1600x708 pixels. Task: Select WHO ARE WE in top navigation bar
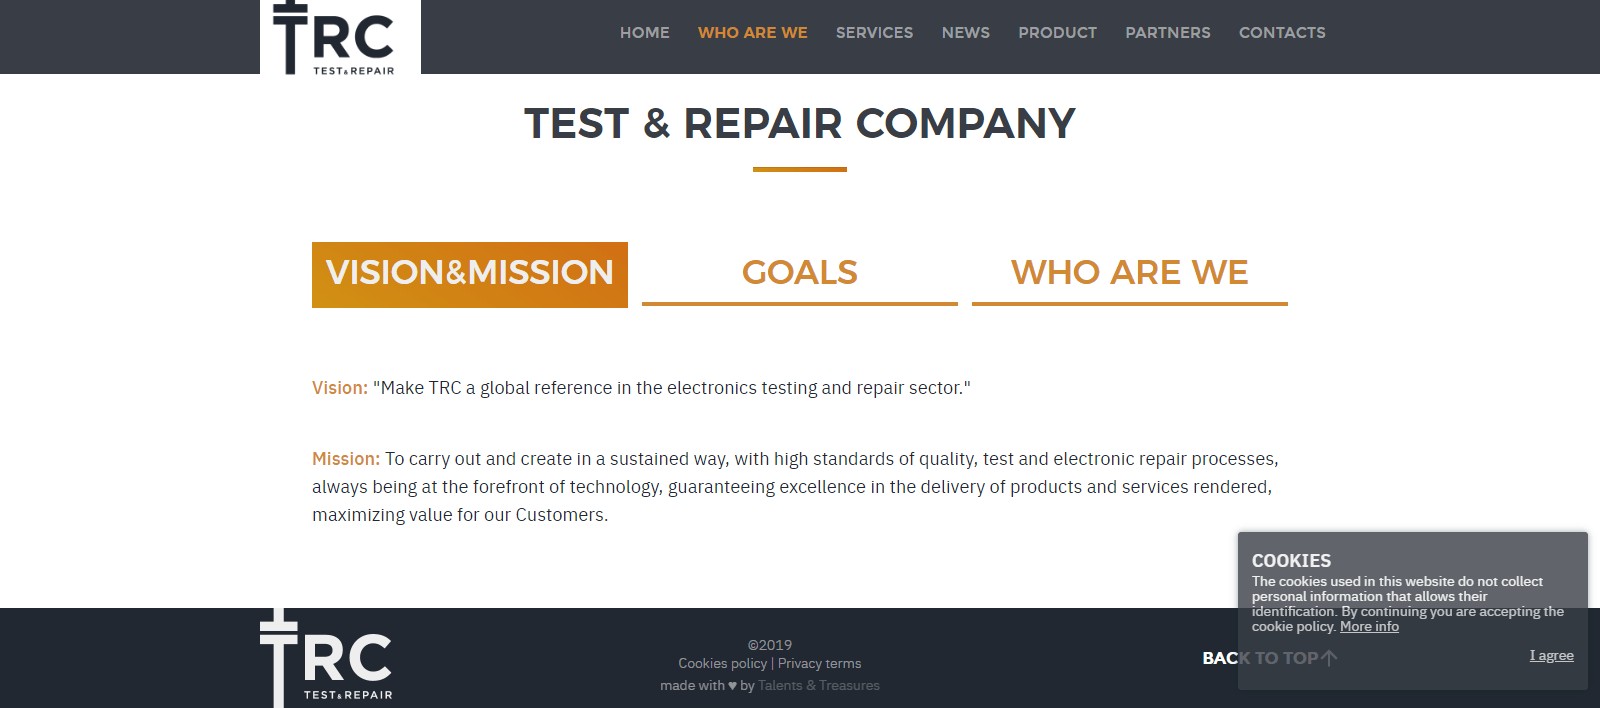tap(752, 33)
